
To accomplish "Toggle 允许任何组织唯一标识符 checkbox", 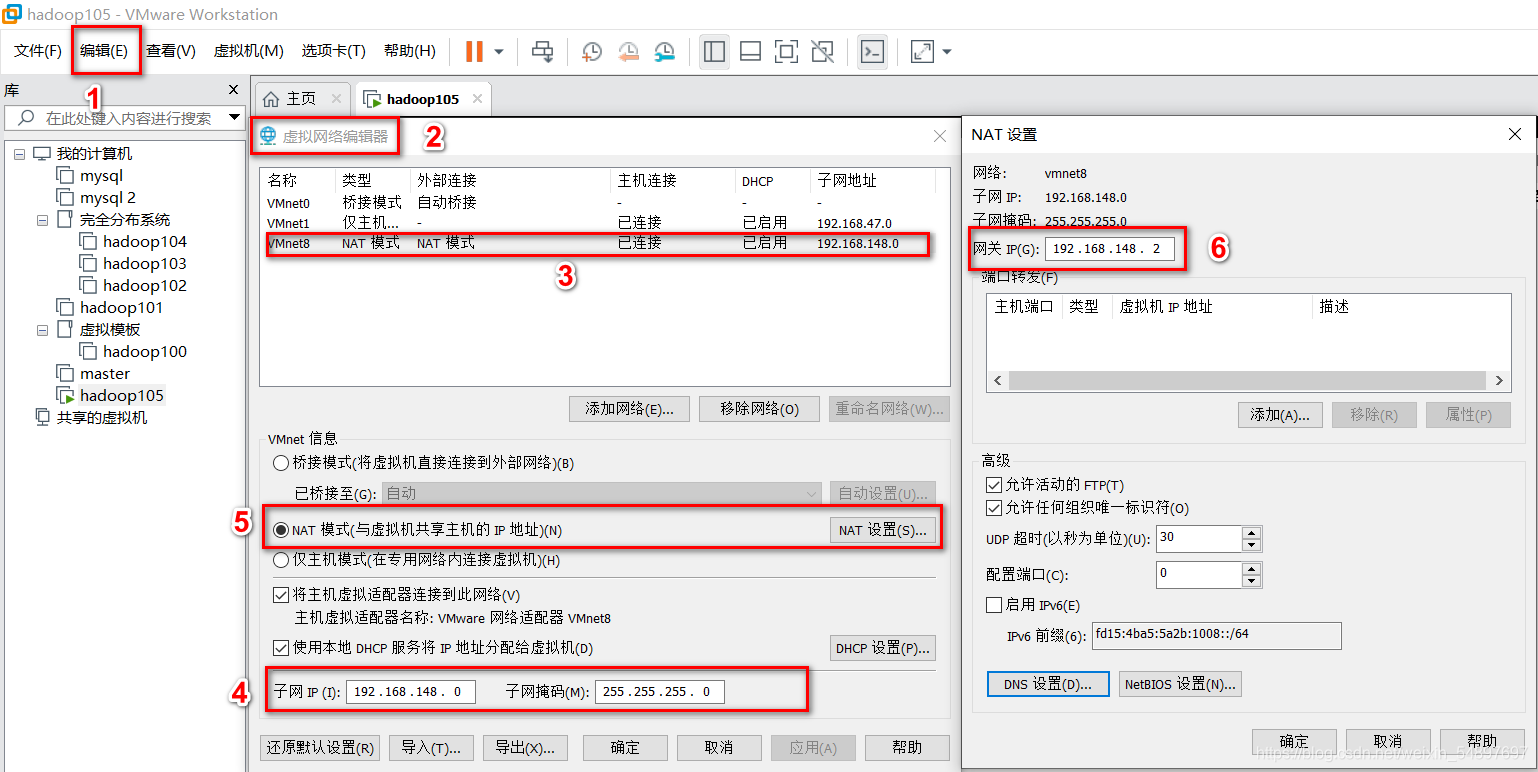I will coord(993,508).
